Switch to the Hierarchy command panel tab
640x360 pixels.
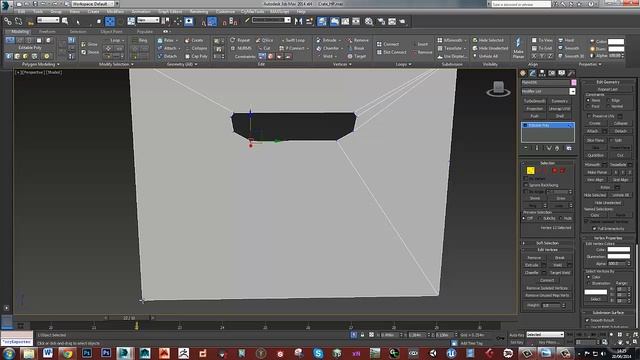[542, 73]
